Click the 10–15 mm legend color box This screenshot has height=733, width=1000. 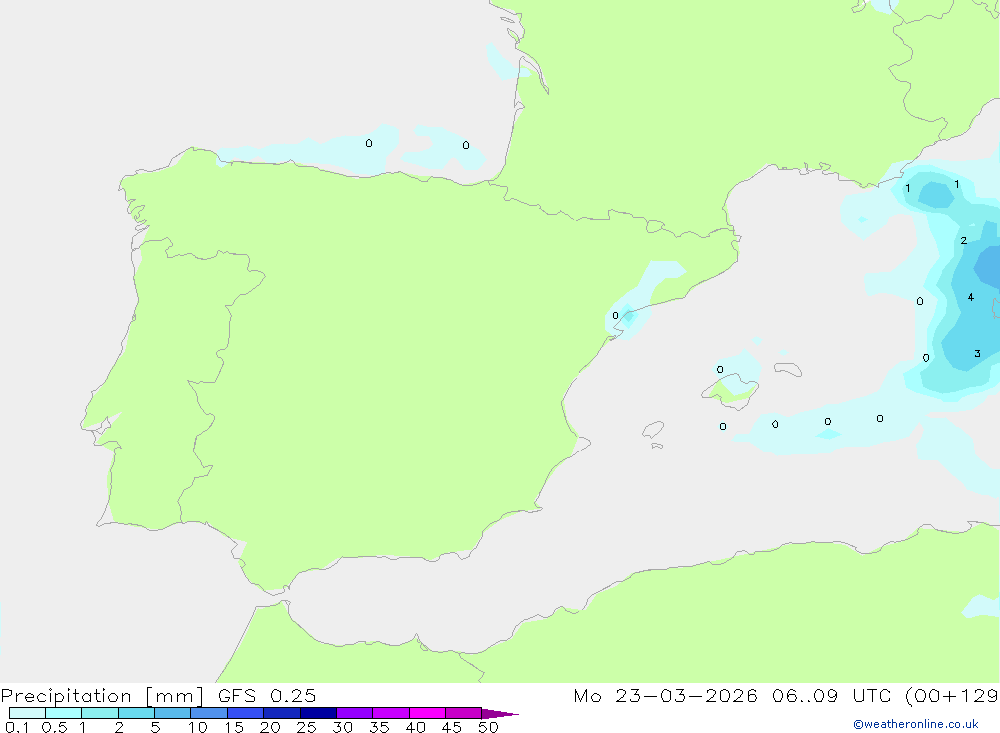209,713
